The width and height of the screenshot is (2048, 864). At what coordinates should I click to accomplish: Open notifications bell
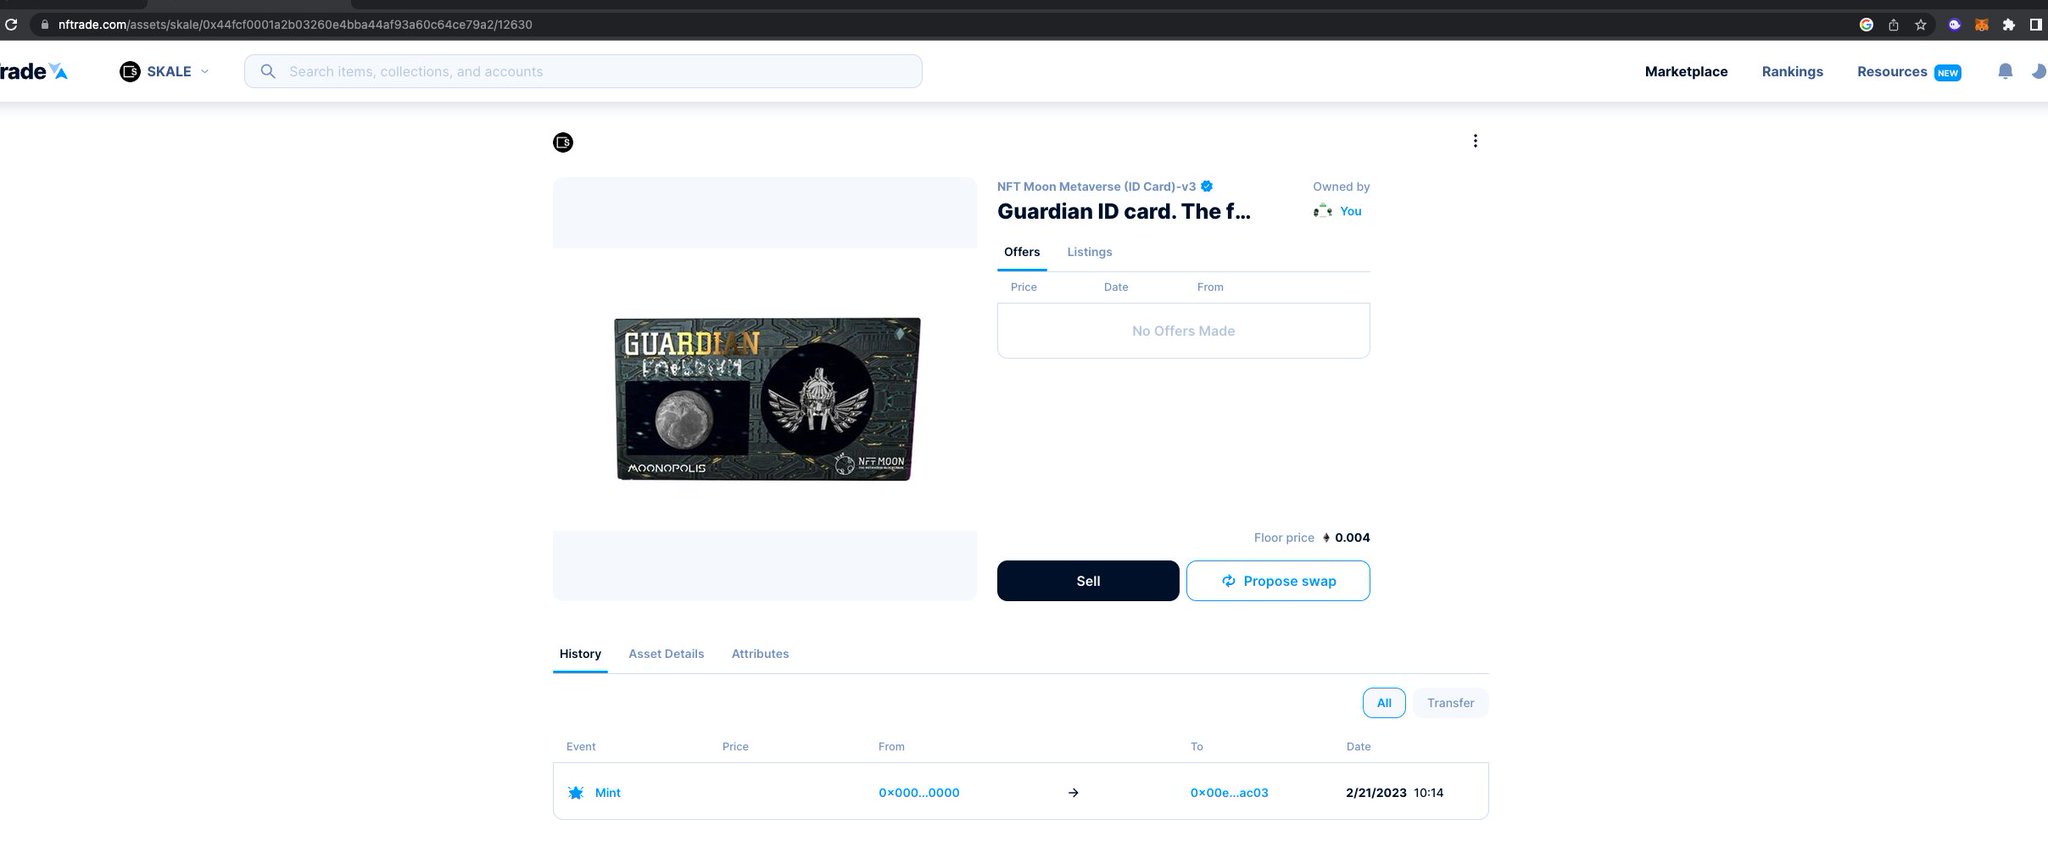point(2005,71)
